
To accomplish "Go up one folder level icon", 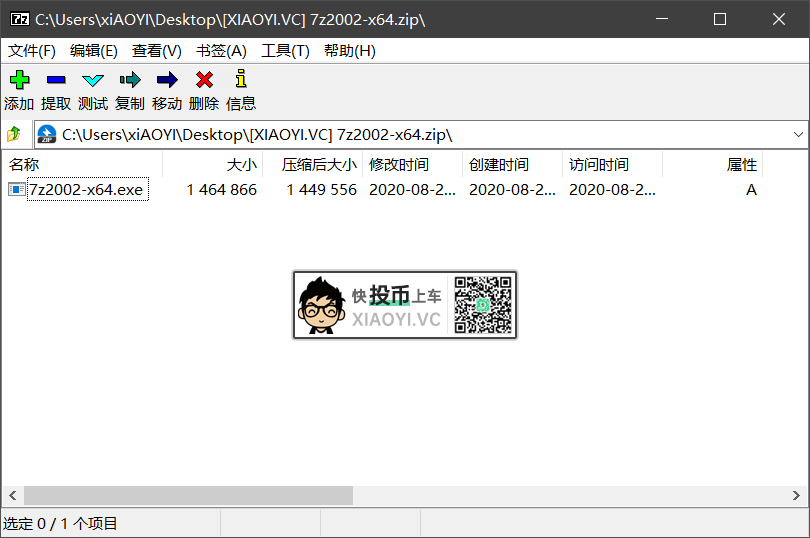I will point(14,134).
